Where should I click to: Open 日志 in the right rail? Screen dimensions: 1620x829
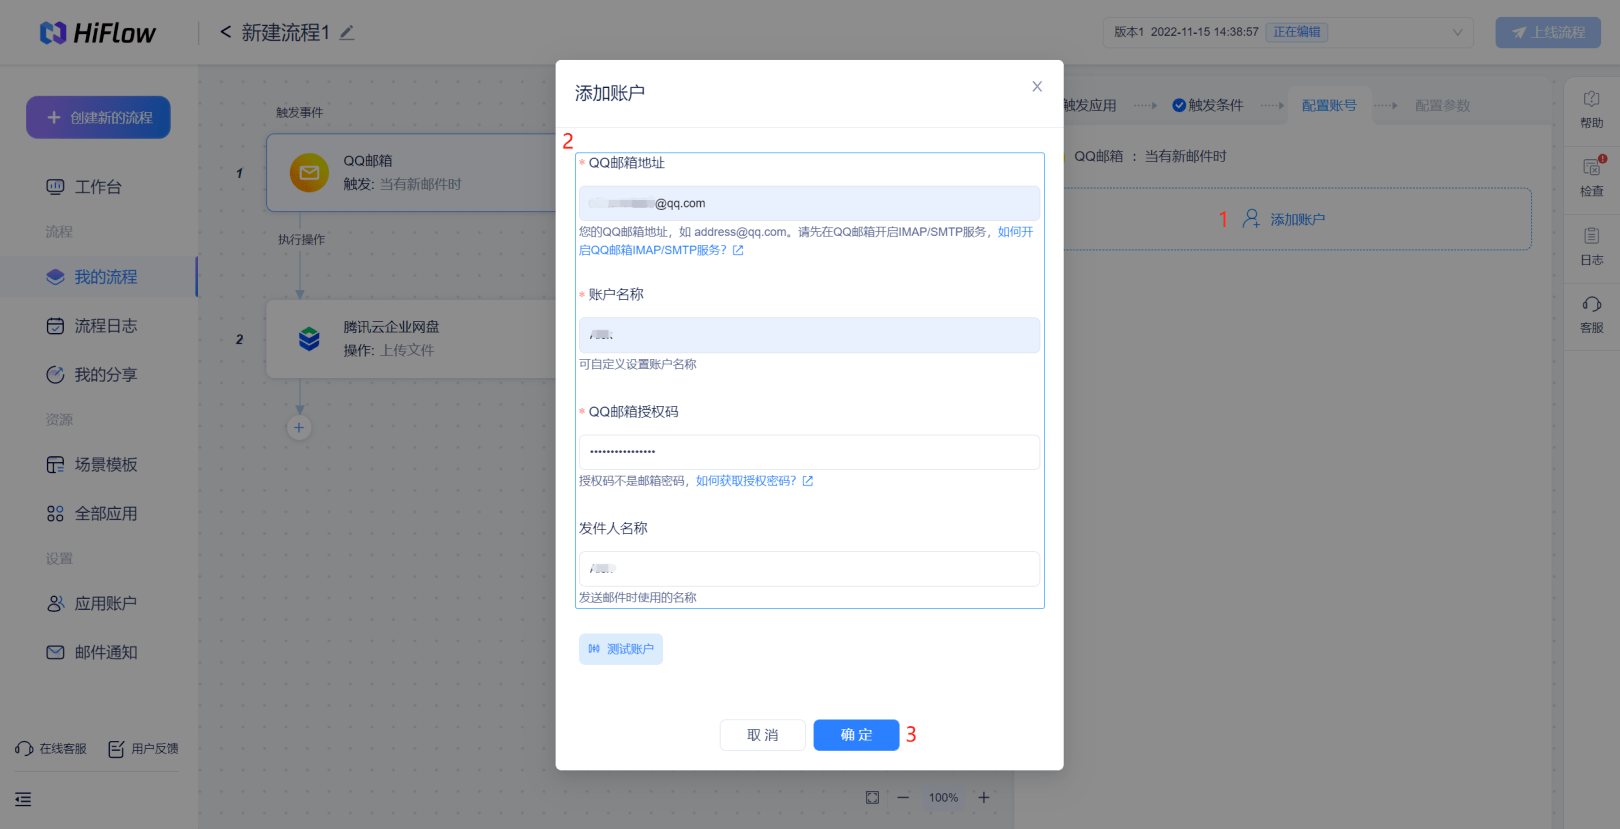[x=1592, y=246]
